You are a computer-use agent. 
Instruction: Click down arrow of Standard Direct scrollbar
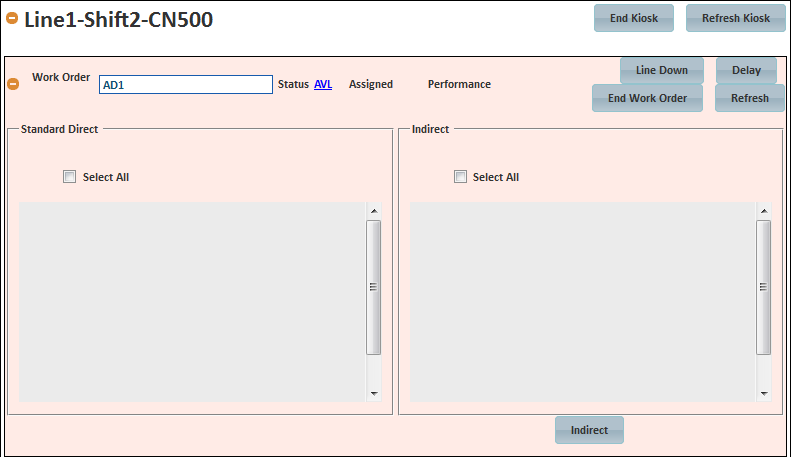coord(374,393)
